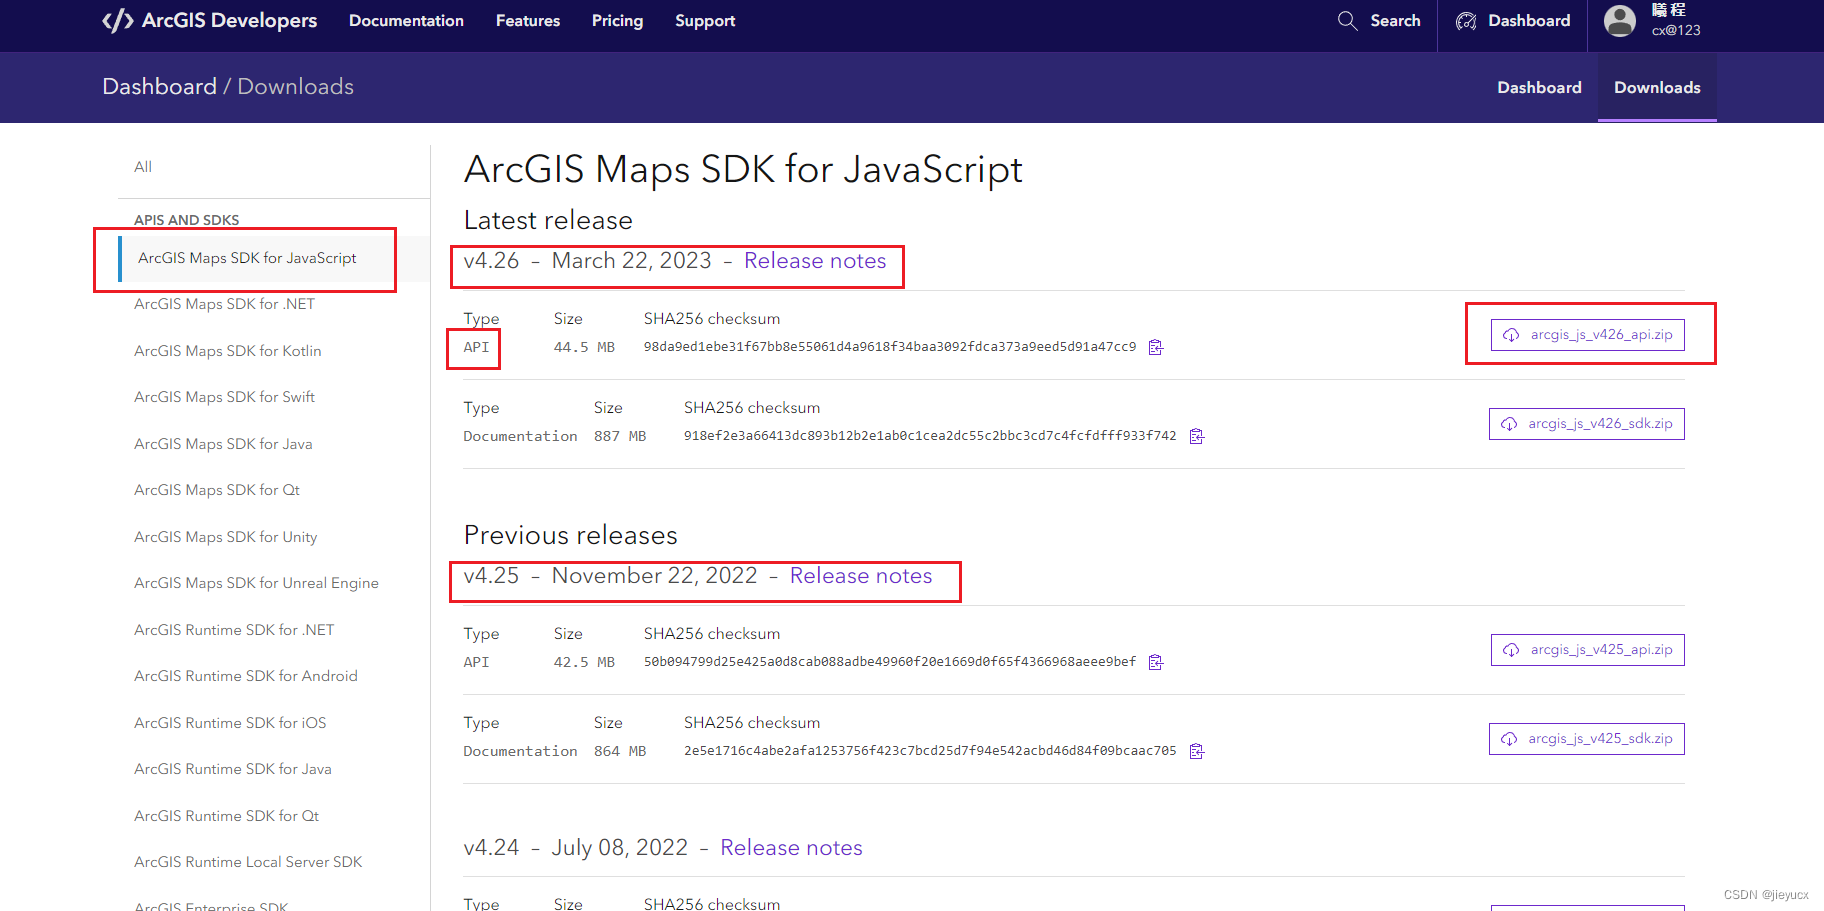
Task: Copy the v4.26 API SHA256 checksum
Action: 1156,348
